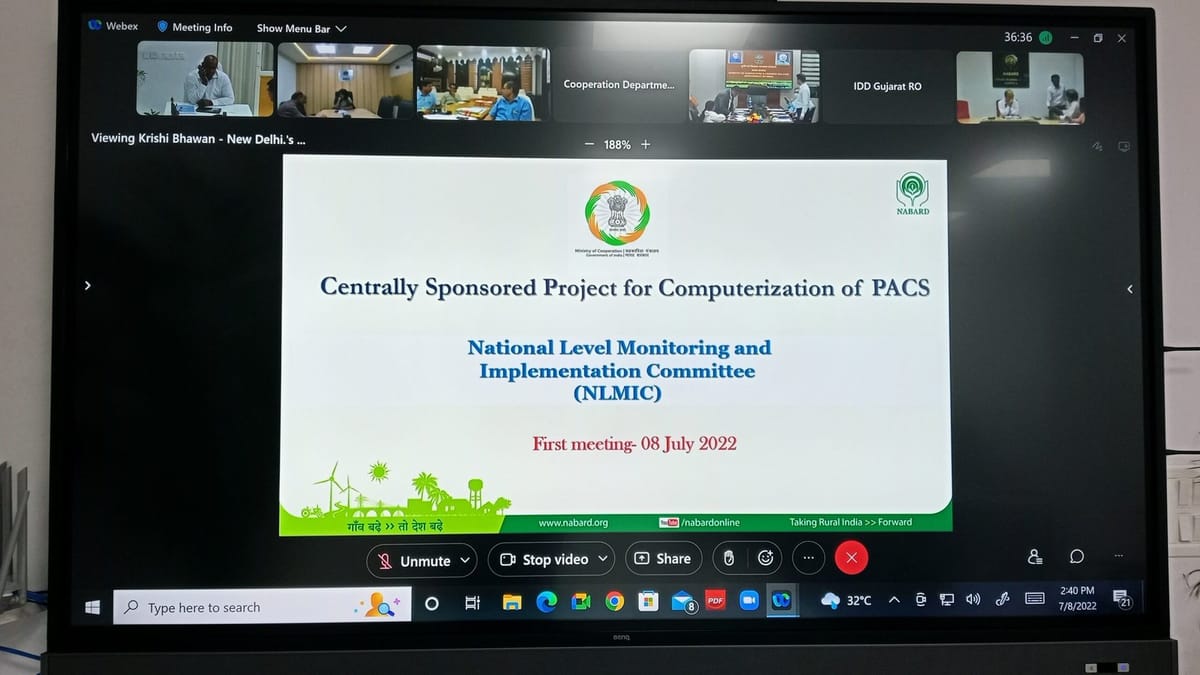The image size is (1200, 675).
Task: Select Cooperation Department participant tile
Action: 619,85
